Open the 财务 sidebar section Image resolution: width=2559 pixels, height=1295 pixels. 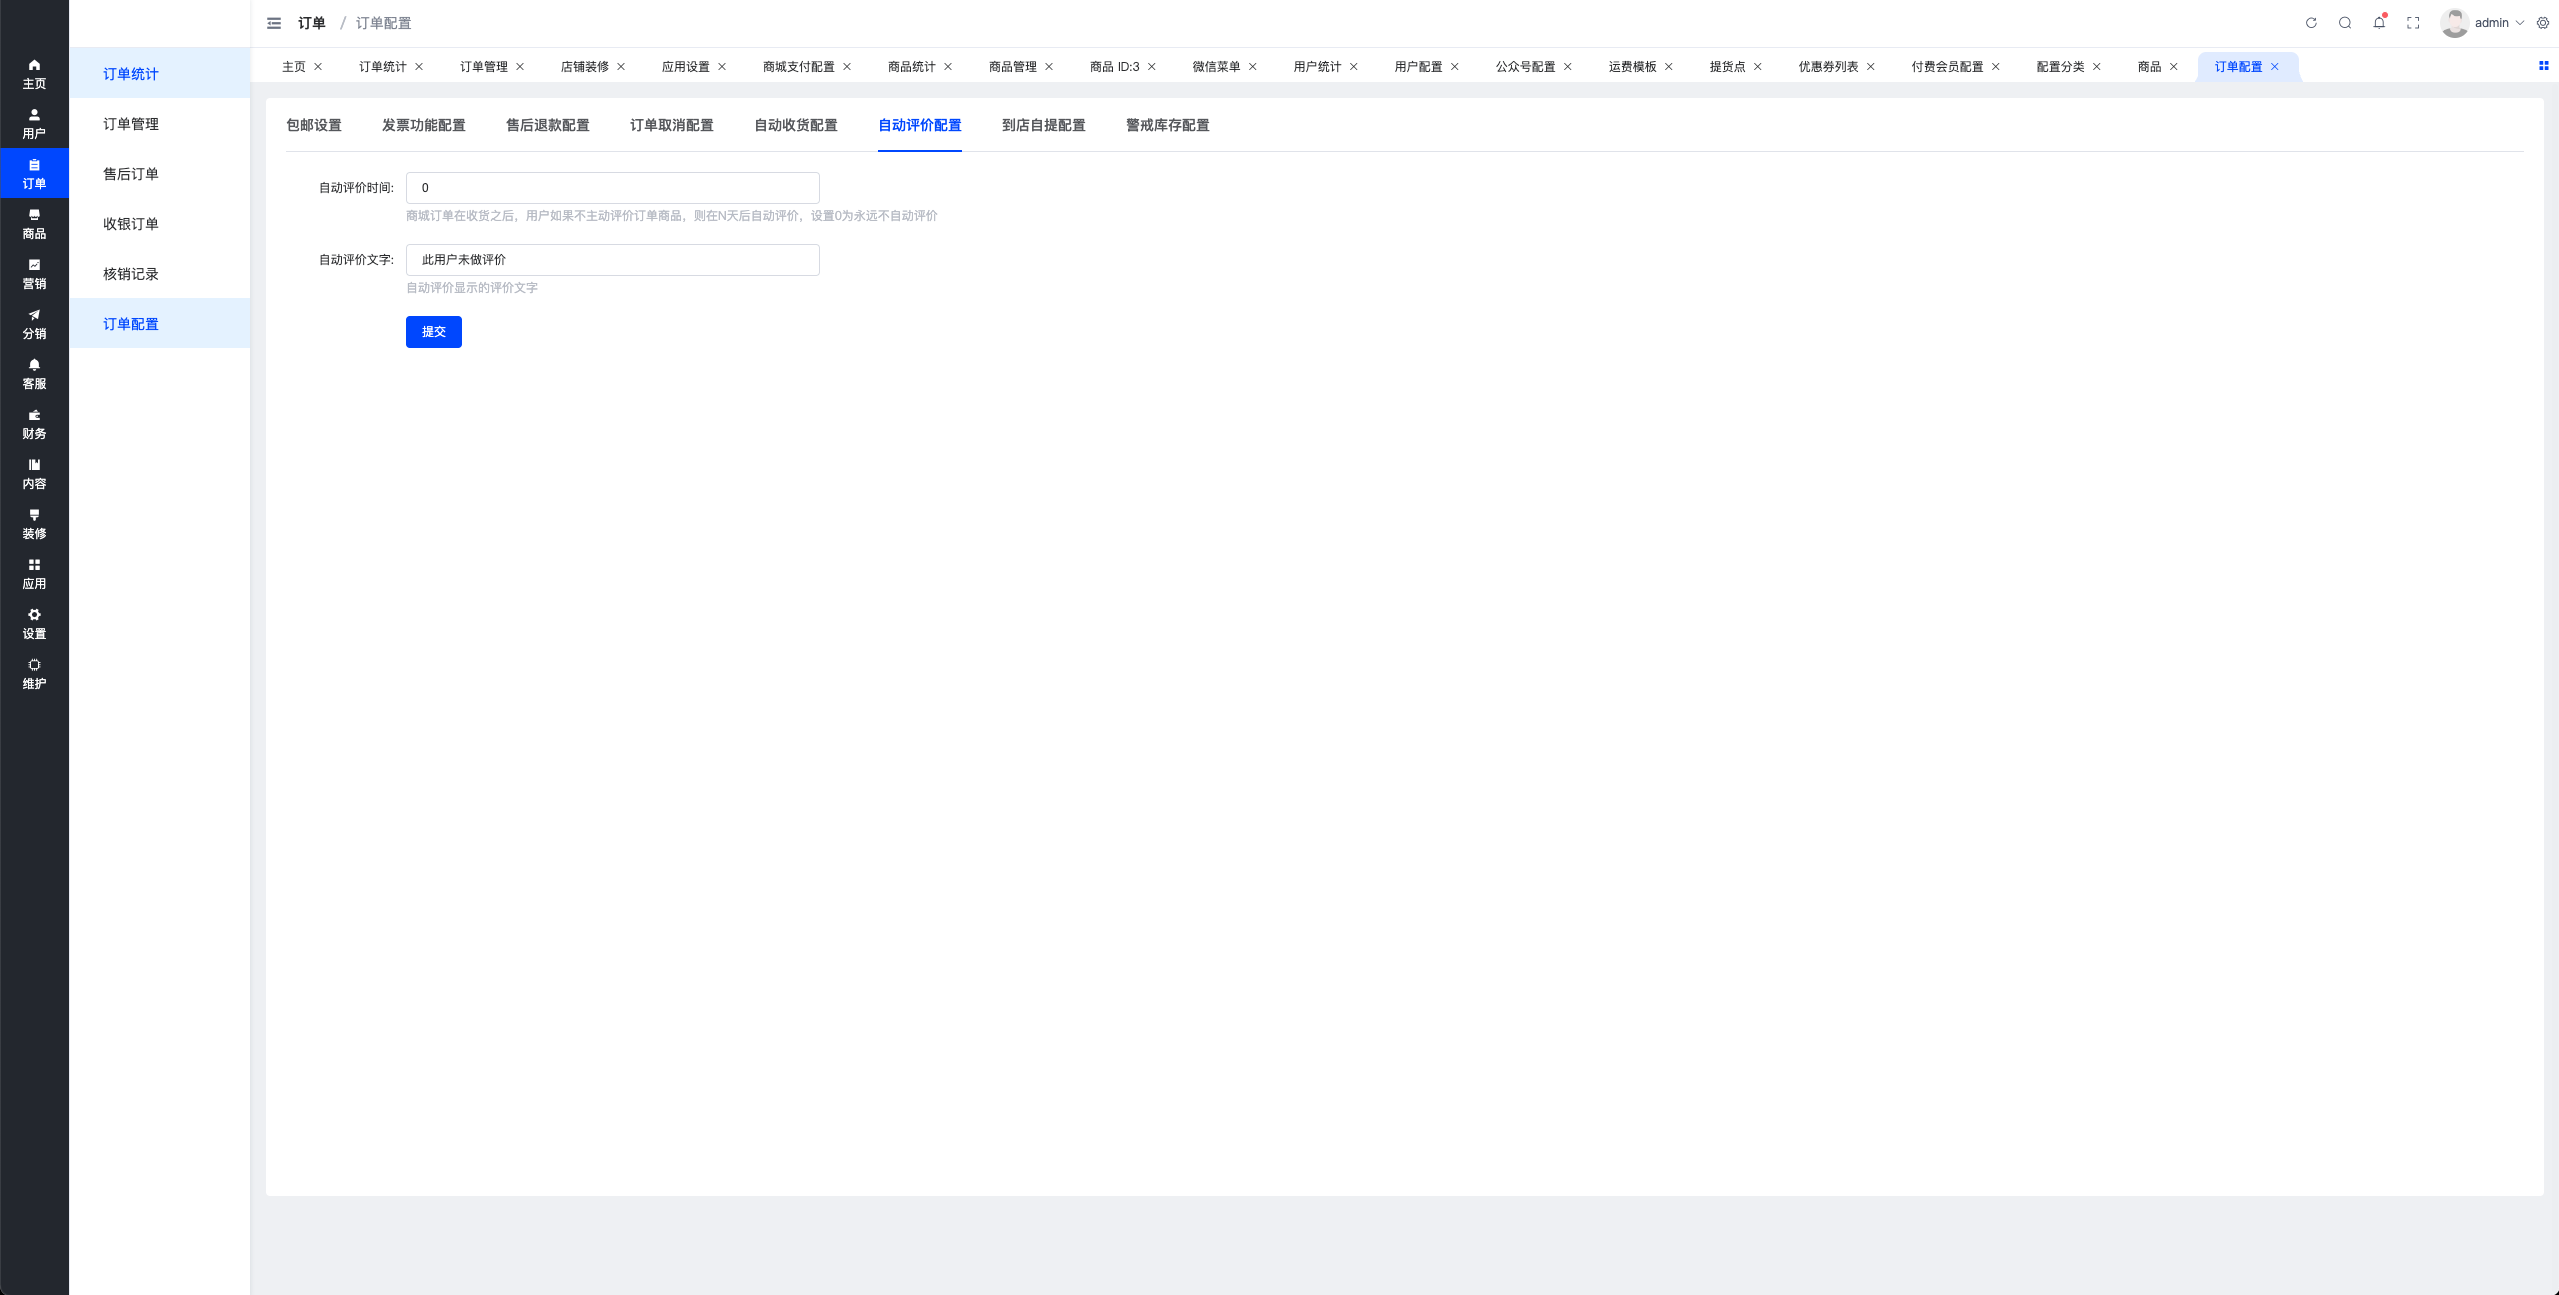click(34, 424)
